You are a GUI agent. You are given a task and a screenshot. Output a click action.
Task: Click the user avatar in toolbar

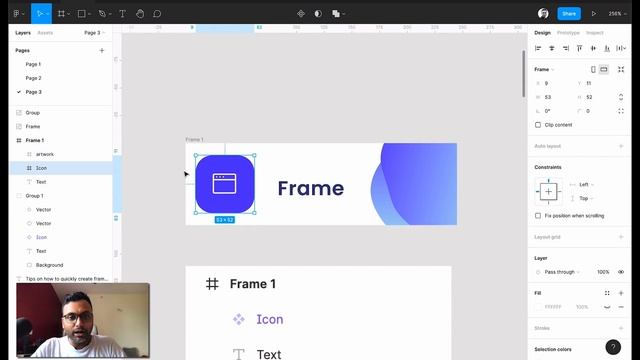(543, 13)
